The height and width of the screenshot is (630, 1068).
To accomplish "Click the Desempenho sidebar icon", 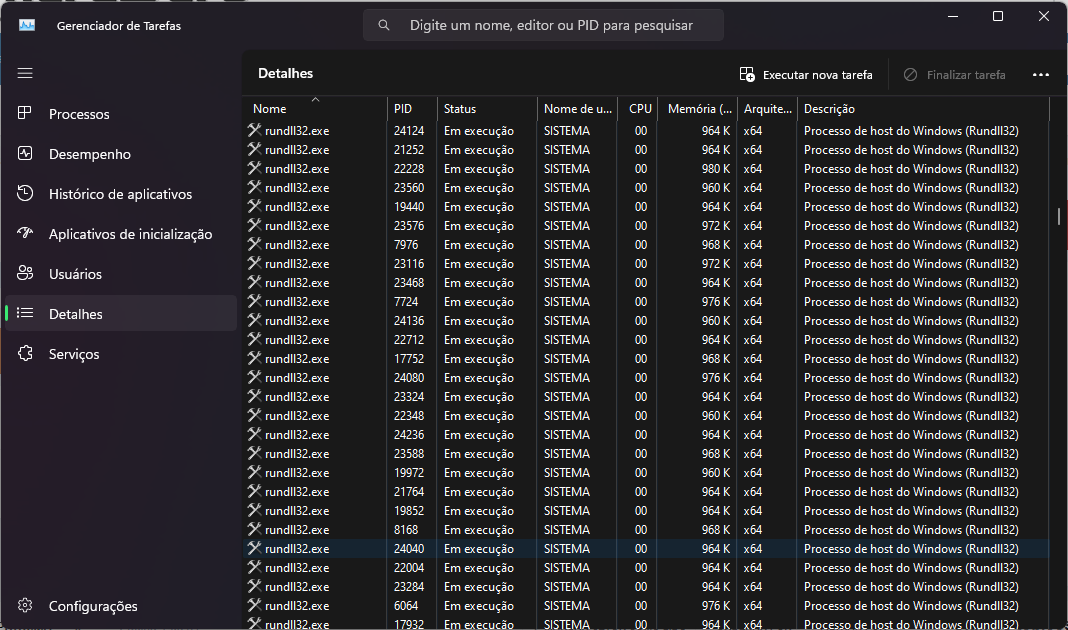I will 25,153.
